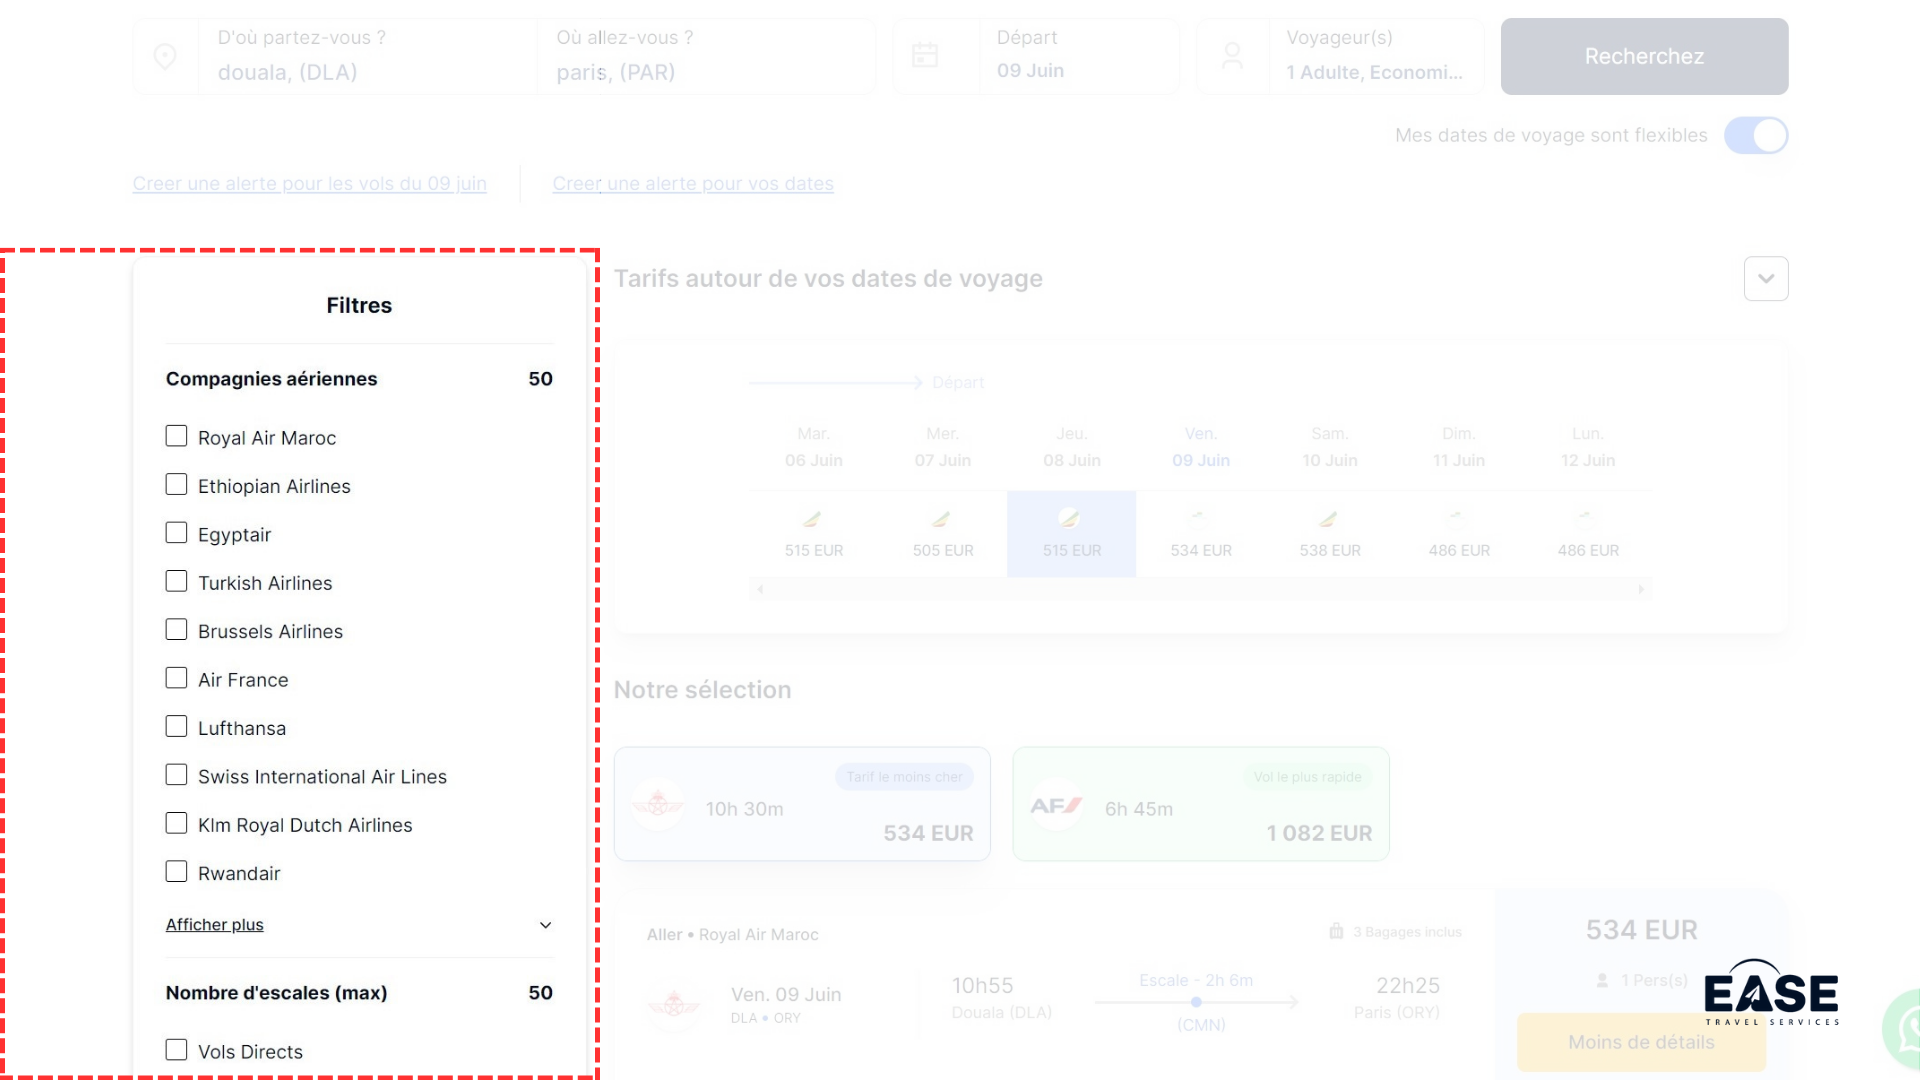This screenshot has height=1080, width=1920.
Task: Check the Royal Air Maroc filter
Action: click(x=176, y=436)
